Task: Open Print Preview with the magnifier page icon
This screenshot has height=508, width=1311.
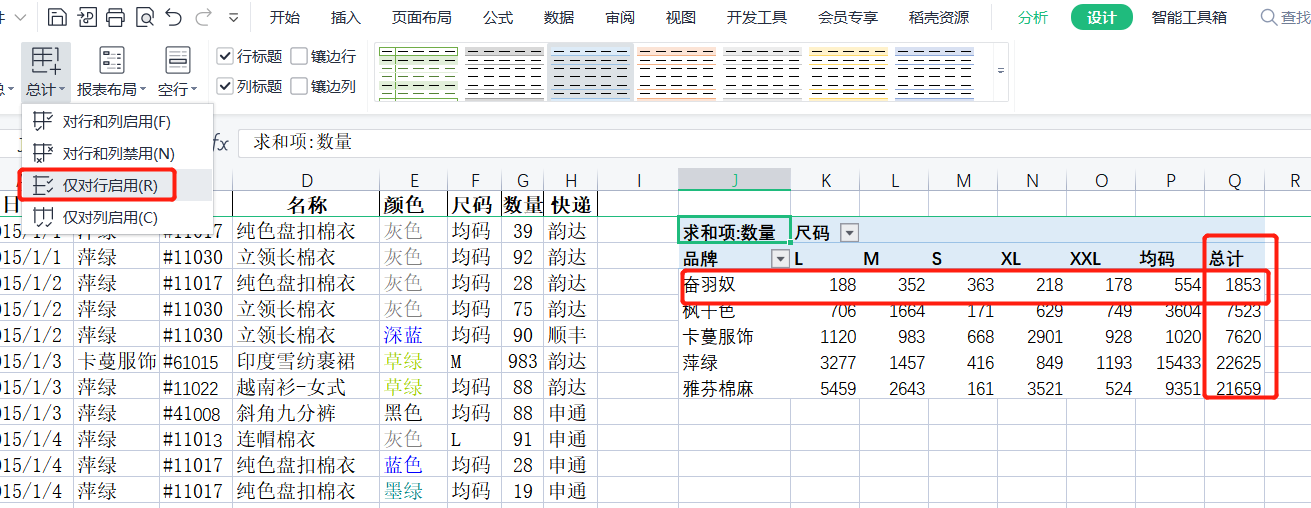Action: (x=144, y=17)
